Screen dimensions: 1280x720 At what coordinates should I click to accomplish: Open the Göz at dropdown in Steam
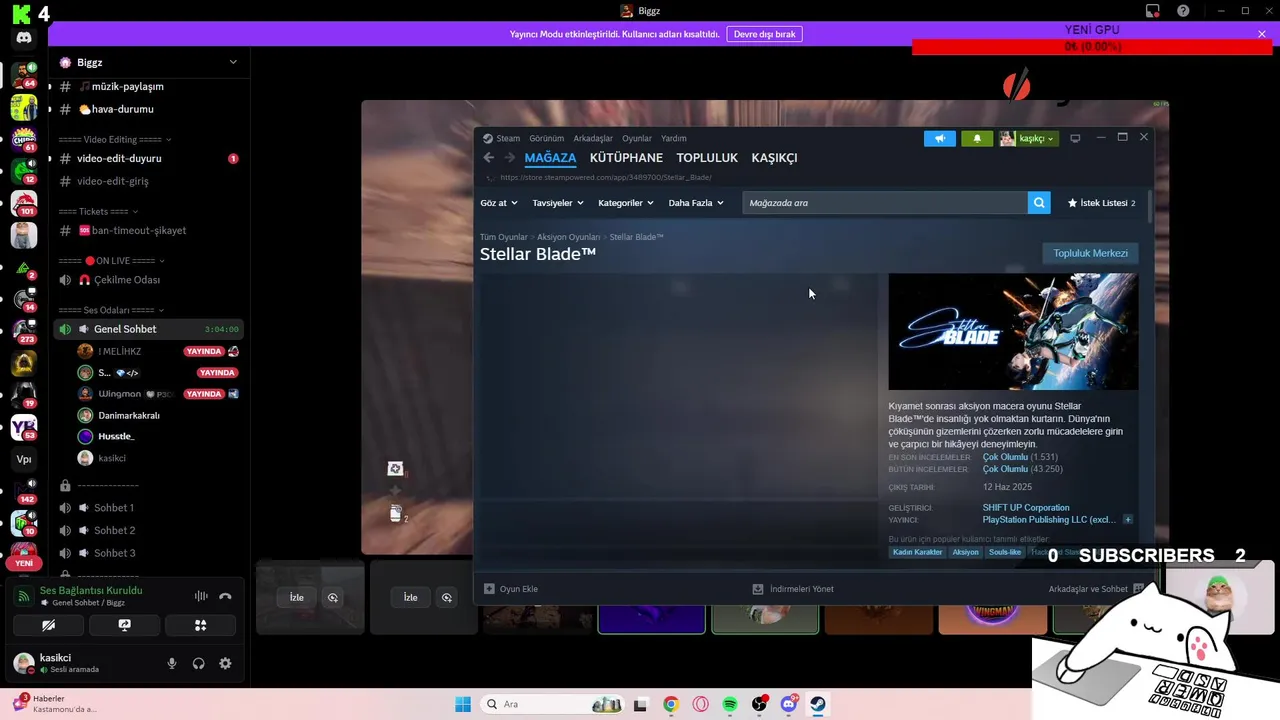point(499,203)
